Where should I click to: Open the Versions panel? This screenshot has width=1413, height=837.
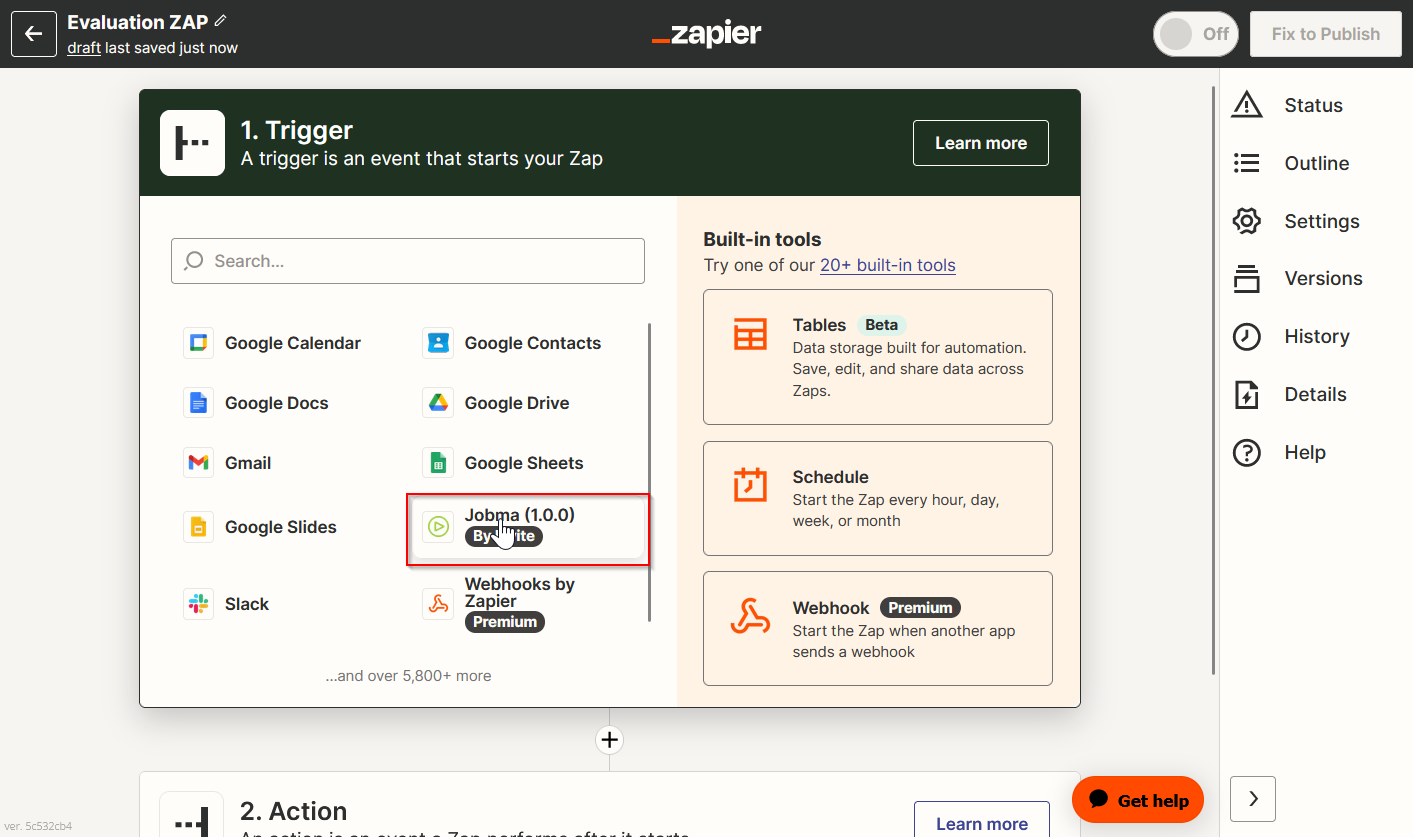(1299, 278)
